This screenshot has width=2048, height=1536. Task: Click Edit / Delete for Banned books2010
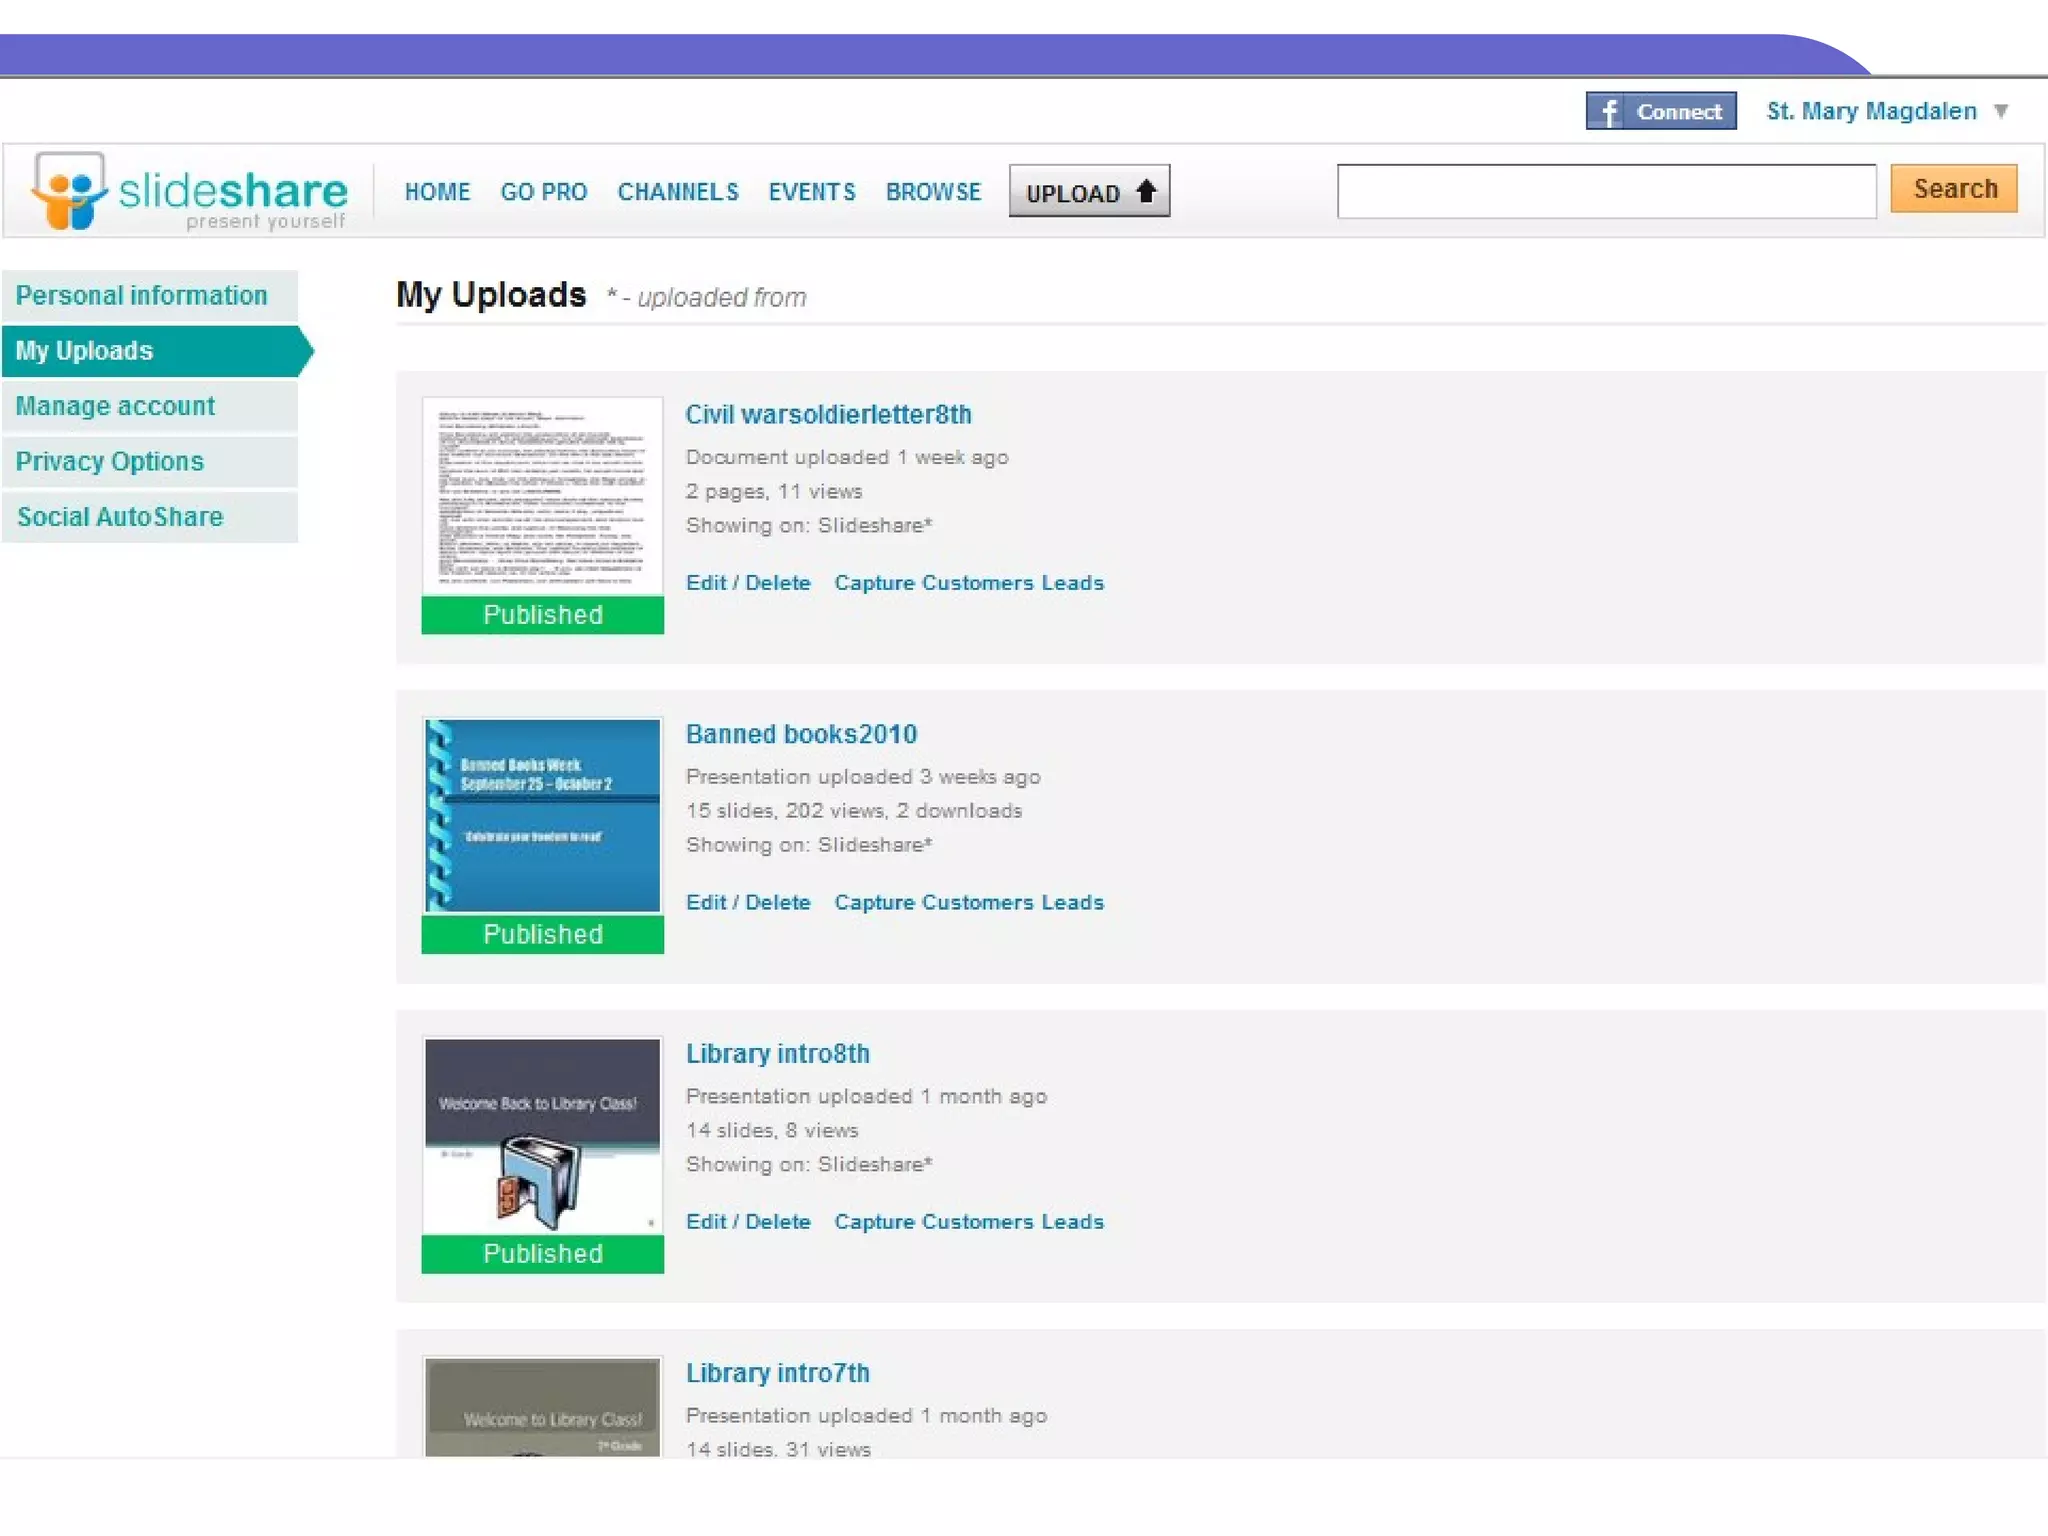click(x=747, y=902)
